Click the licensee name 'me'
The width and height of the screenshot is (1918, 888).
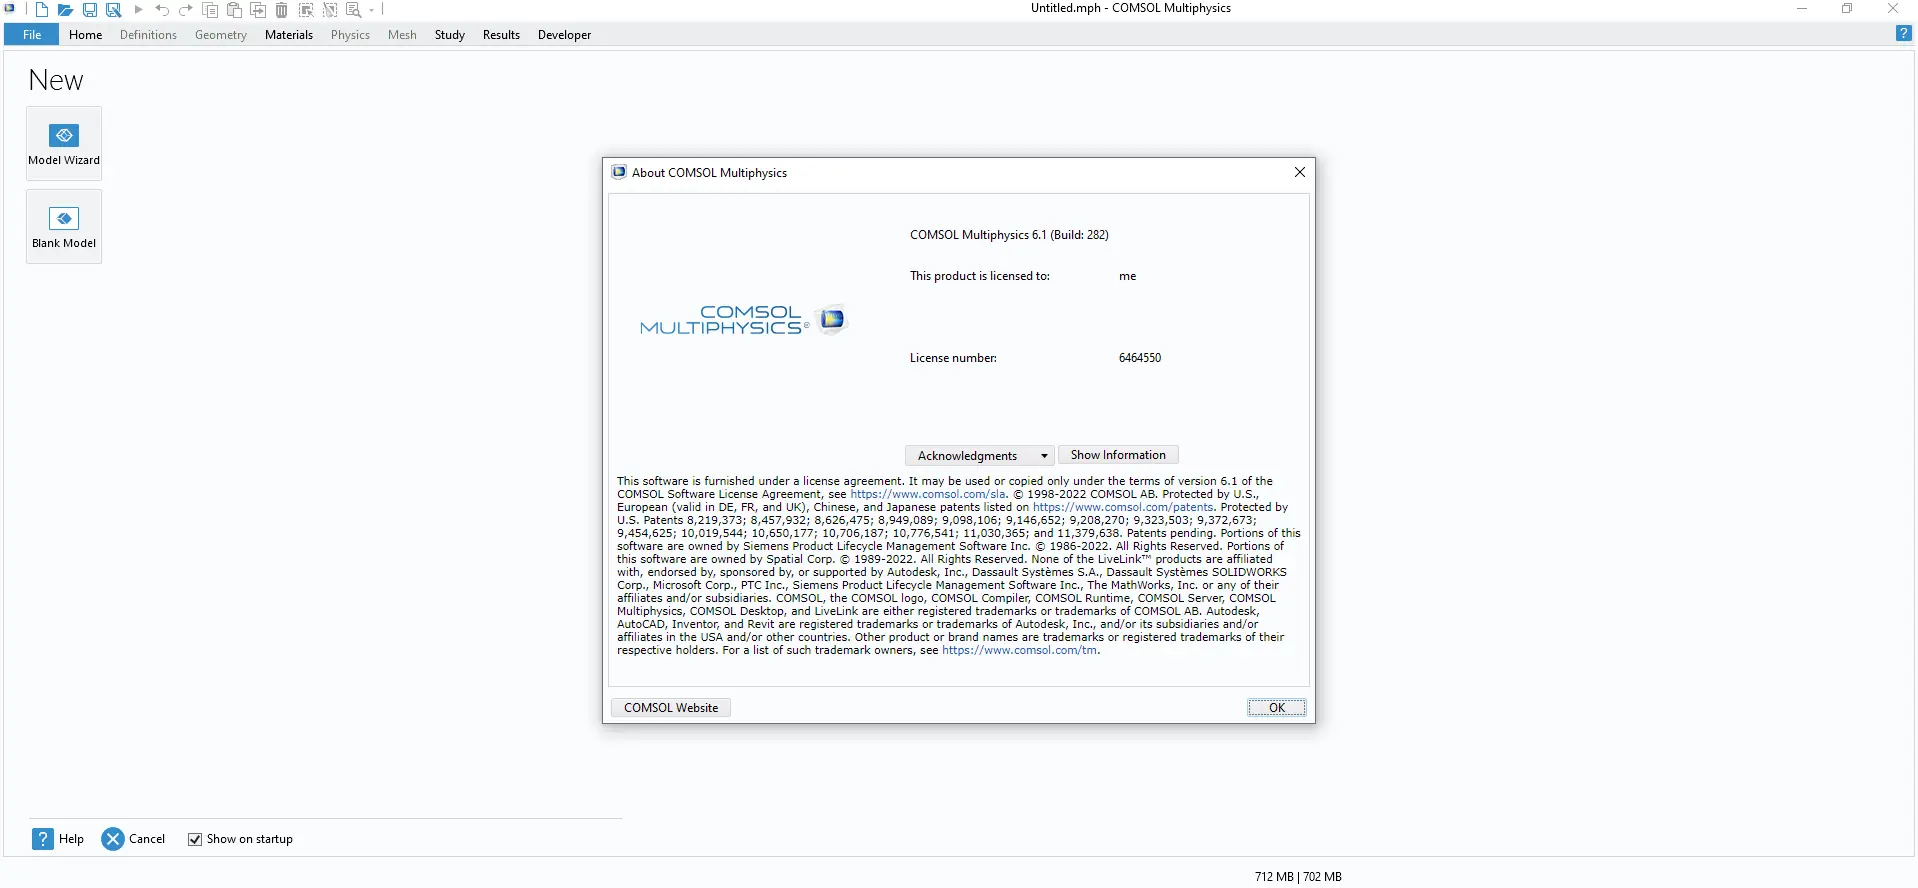coord(1128,276)
